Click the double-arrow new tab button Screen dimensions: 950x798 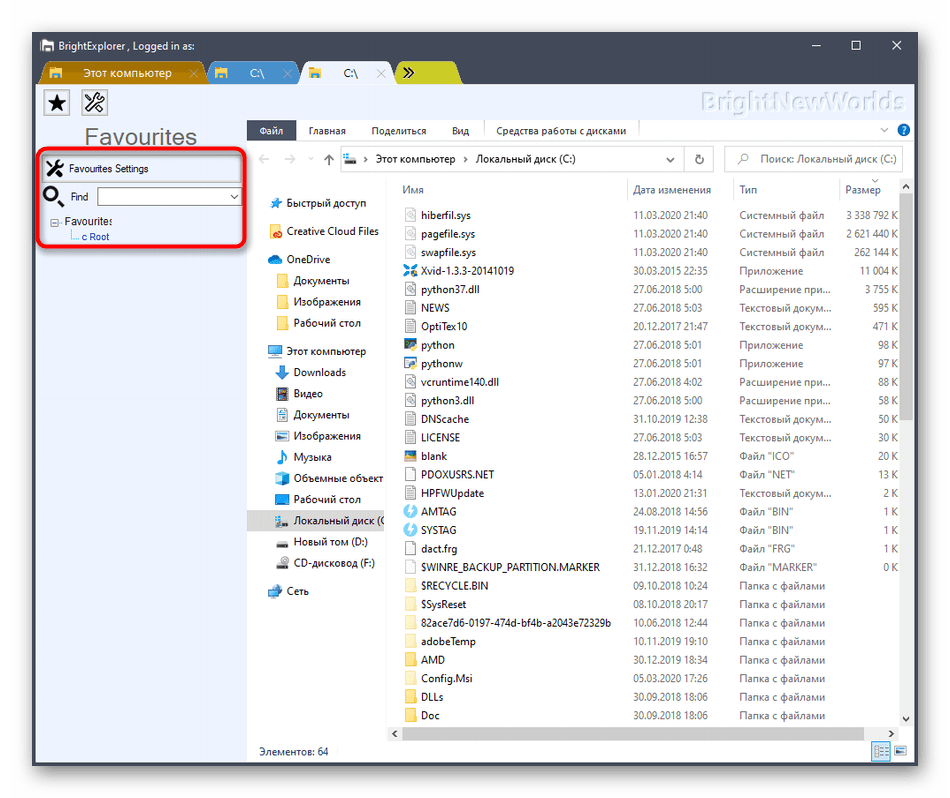[409, 73]
